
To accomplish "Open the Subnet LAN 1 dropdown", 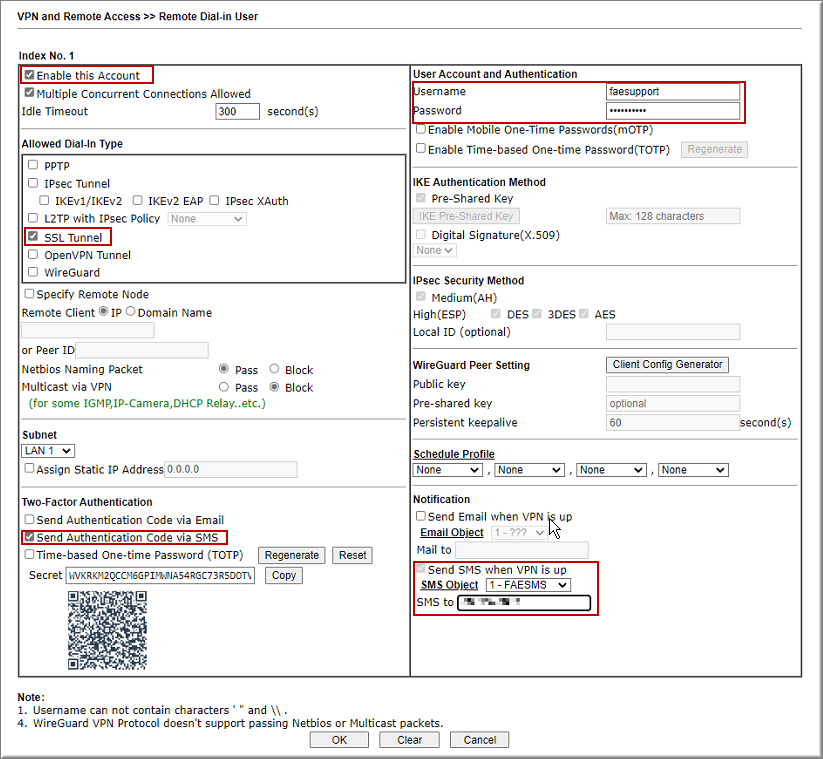I will click(x=48, y=451).
